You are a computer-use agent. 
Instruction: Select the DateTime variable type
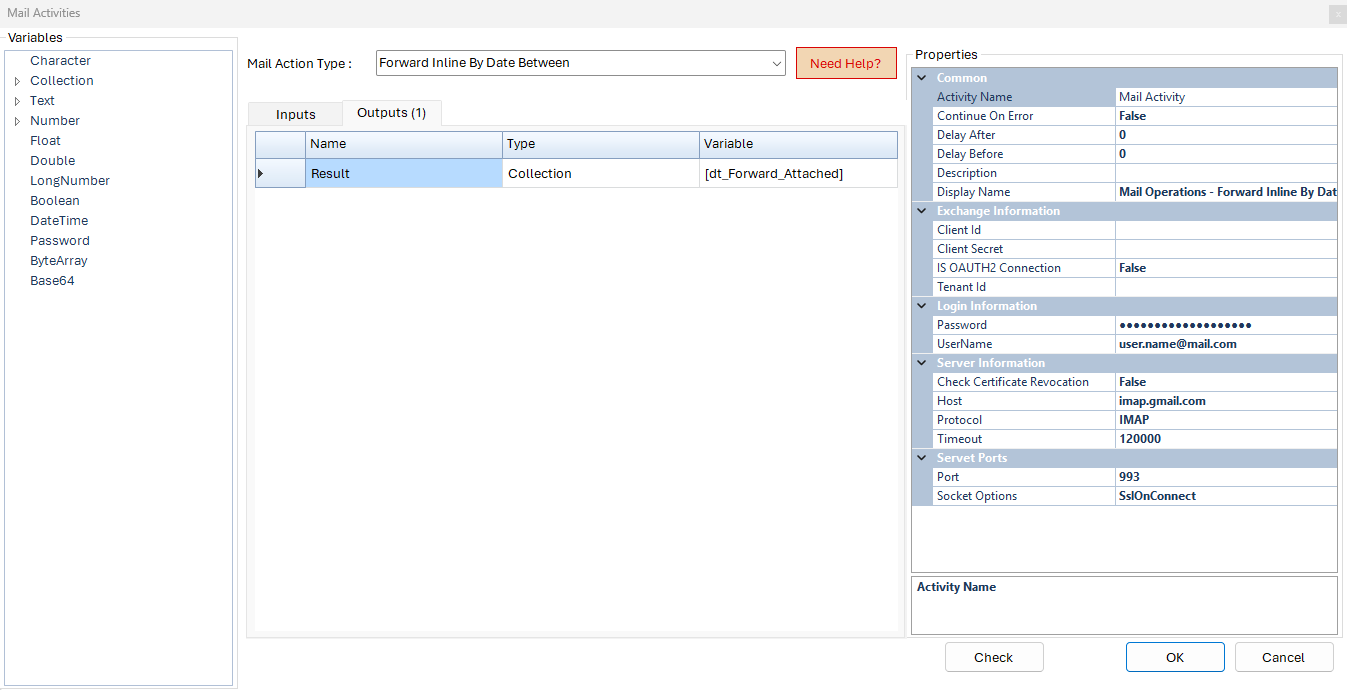click(x=59, y=221)
